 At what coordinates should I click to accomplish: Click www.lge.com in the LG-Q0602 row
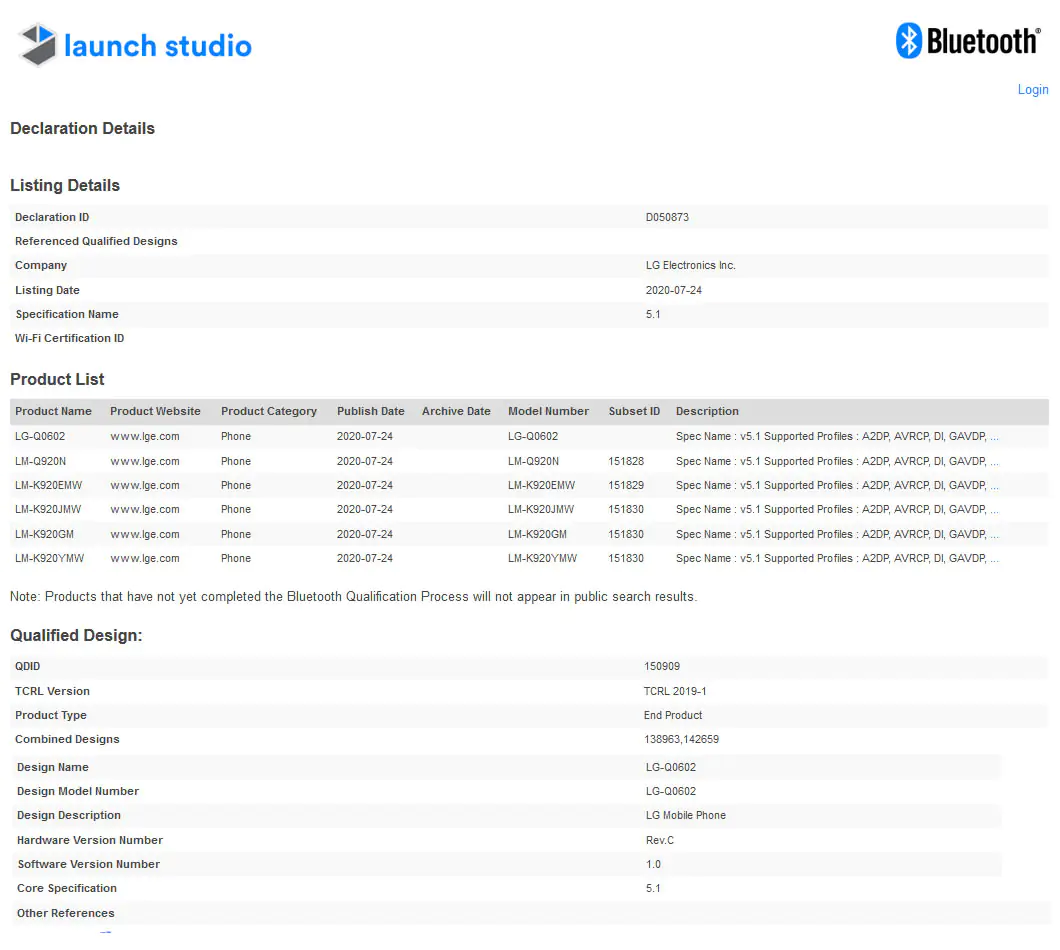(145, 437)
